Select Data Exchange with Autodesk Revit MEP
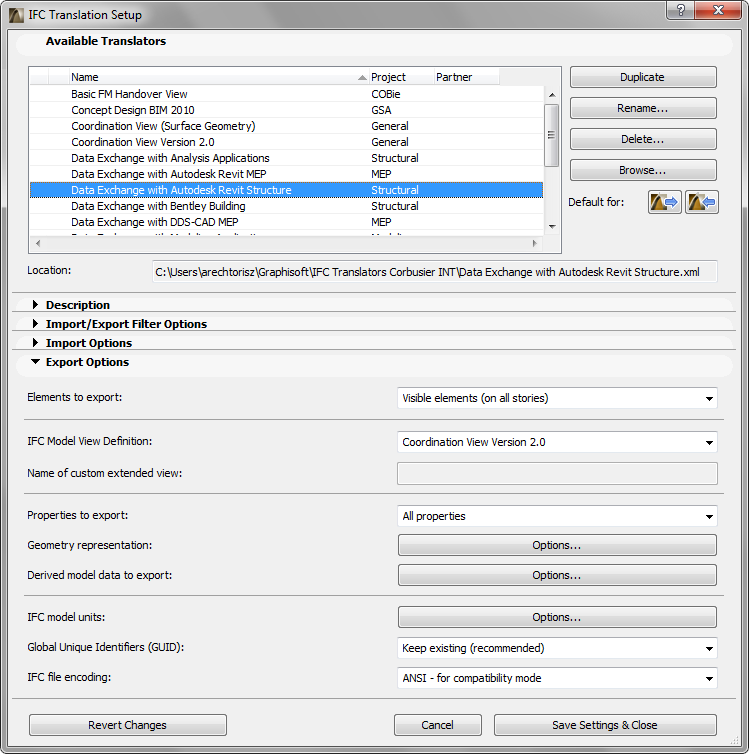 (287, 174)
